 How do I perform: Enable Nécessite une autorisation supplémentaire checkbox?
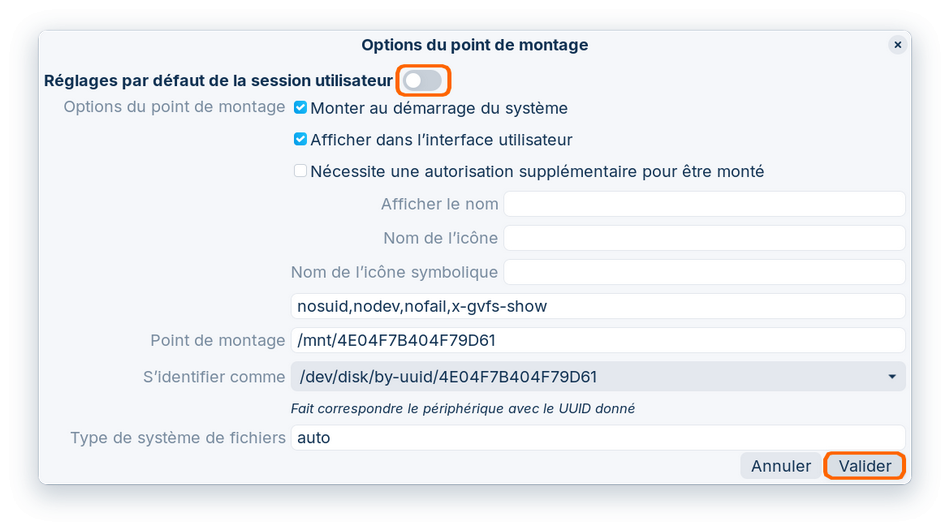point(300,171)
